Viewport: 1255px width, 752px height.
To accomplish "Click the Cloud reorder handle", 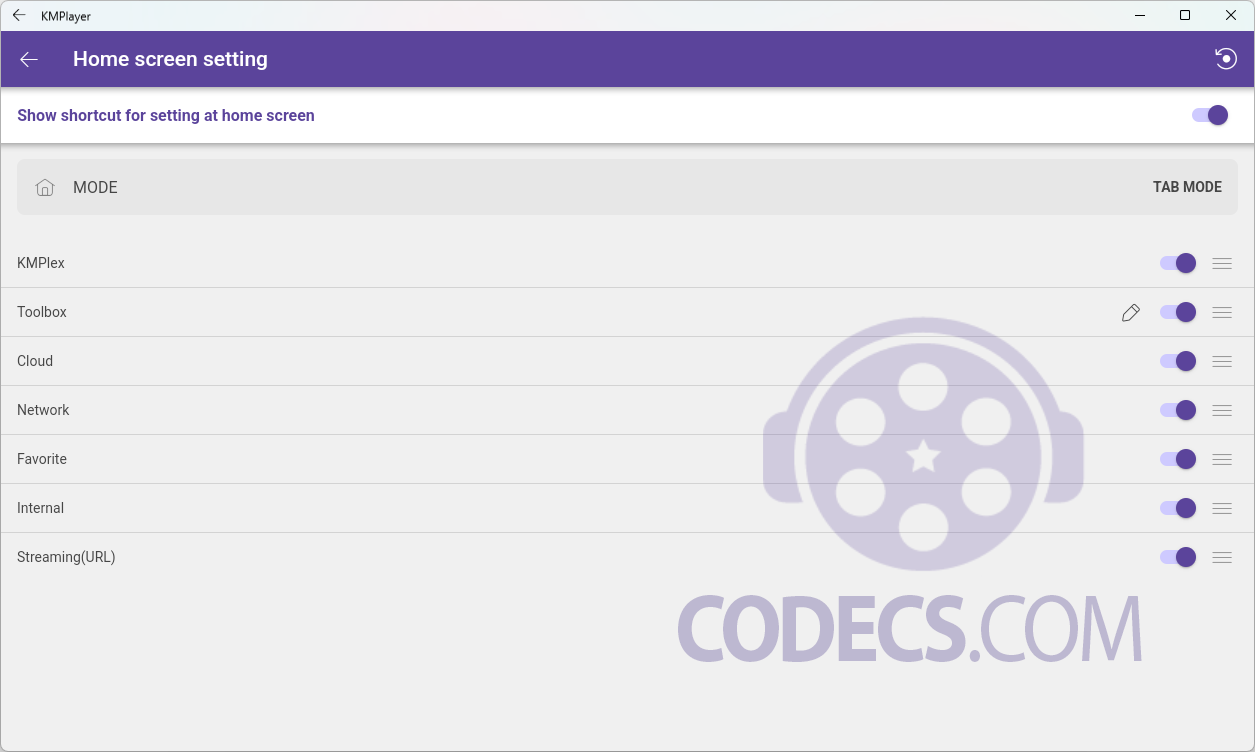I will point(1222,361).
